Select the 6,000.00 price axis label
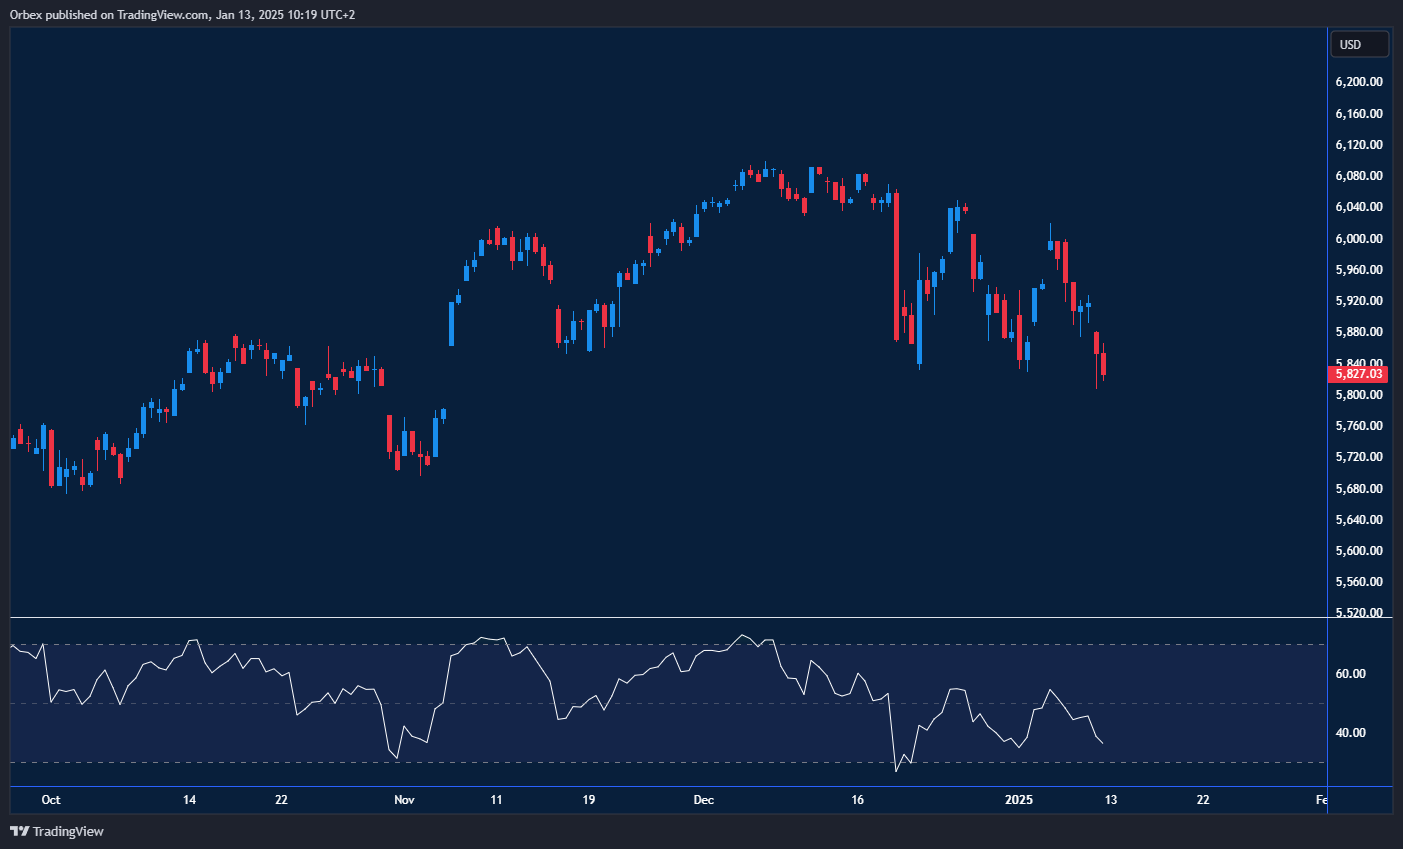Screen dimensions: 1403x849 click(1359, 239)
